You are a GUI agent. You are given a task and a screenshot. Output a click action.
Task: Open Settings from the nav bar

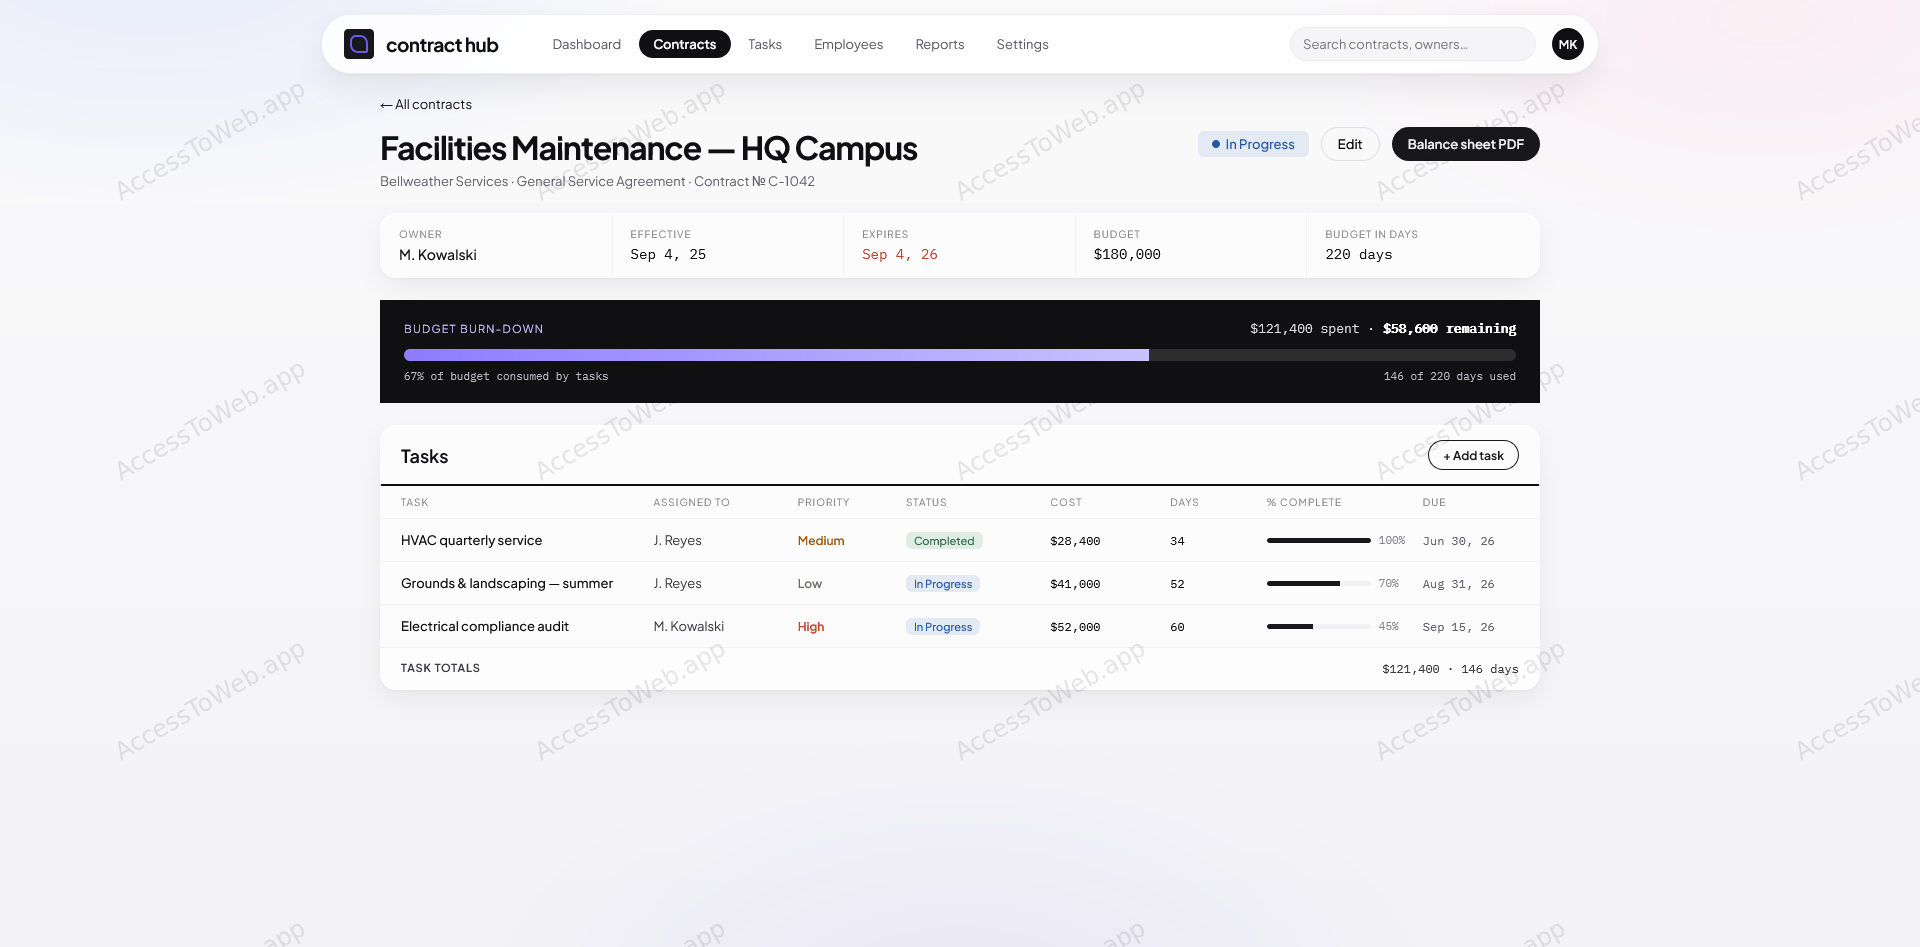[1023, 44]
